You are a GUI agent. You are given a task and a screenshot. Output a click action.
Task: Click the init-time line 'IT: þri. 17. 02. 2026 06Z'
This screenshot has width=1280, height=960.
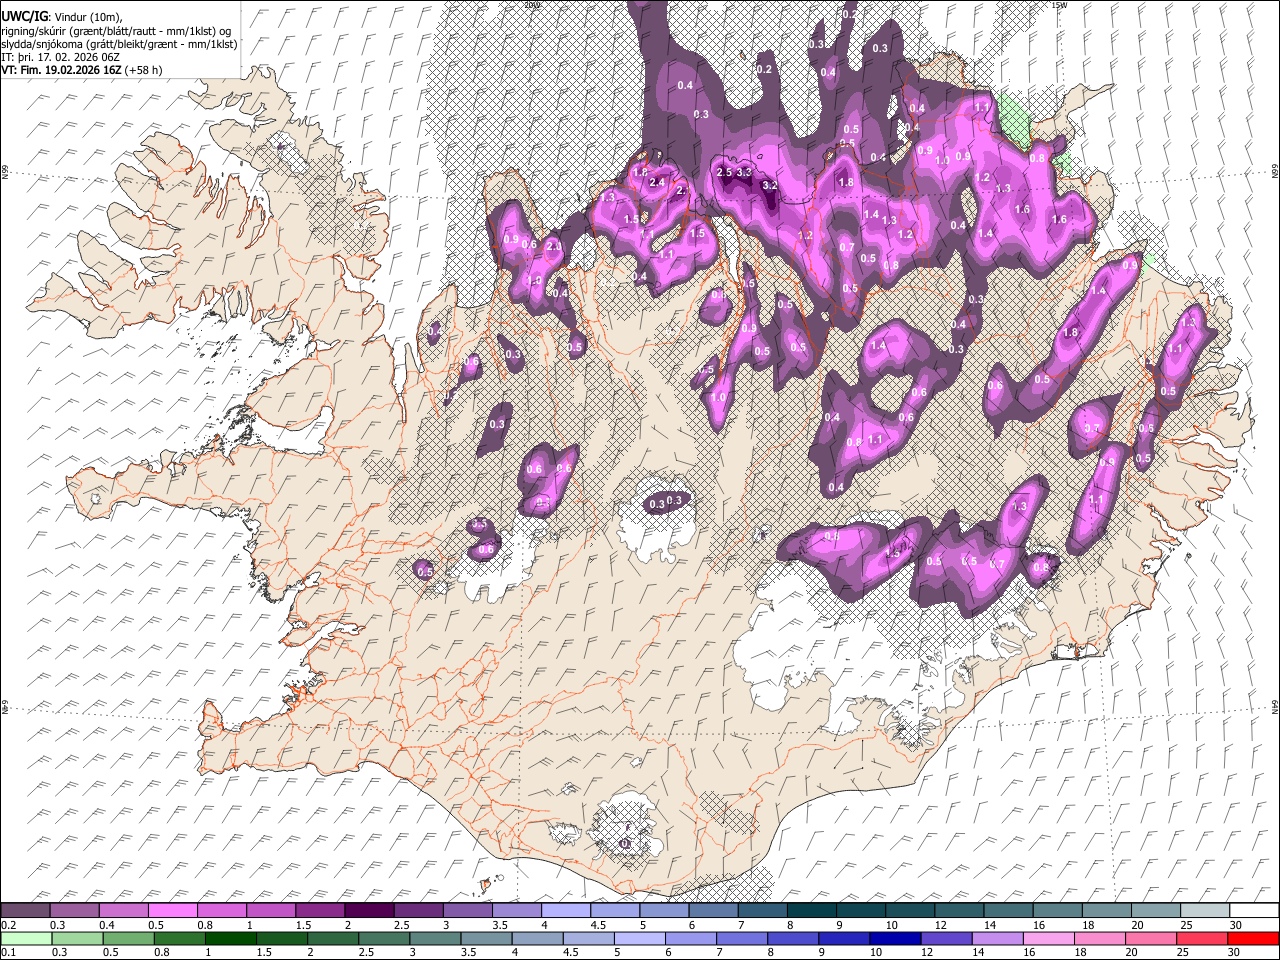coord(61,57)
